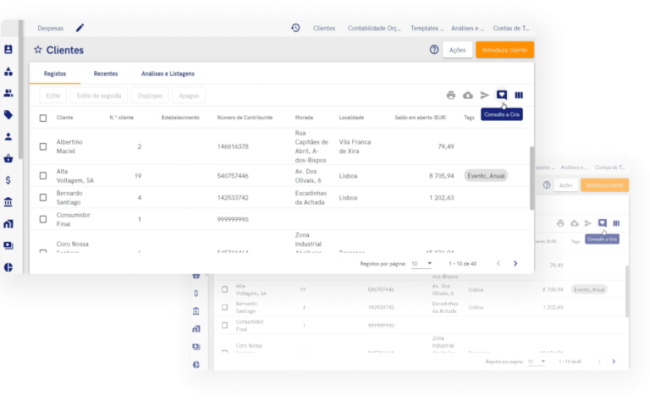Open the Clientes top bar tab
650x406 pixels.
(x=324, y=28)
